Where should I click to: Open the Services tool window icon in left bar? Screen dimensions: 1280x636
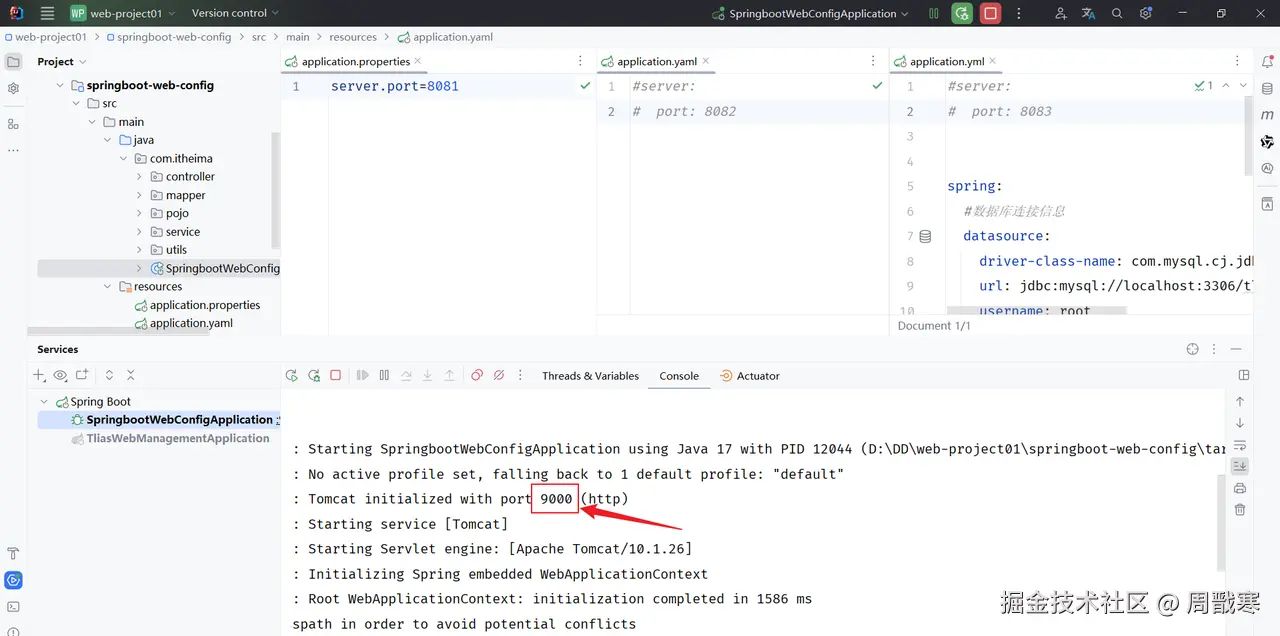(13, 580)
